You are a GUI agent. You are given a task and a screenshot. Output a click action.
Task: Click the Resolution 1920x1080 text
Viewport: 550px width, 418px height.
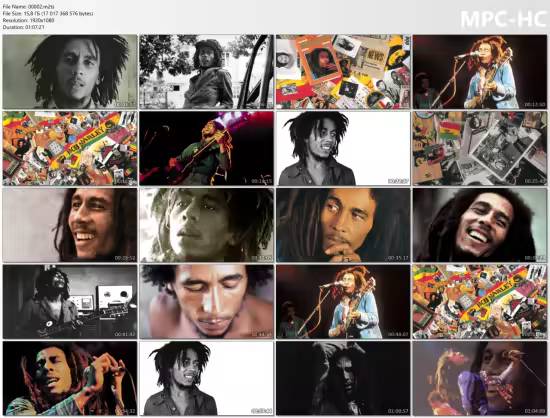[28, 20]
